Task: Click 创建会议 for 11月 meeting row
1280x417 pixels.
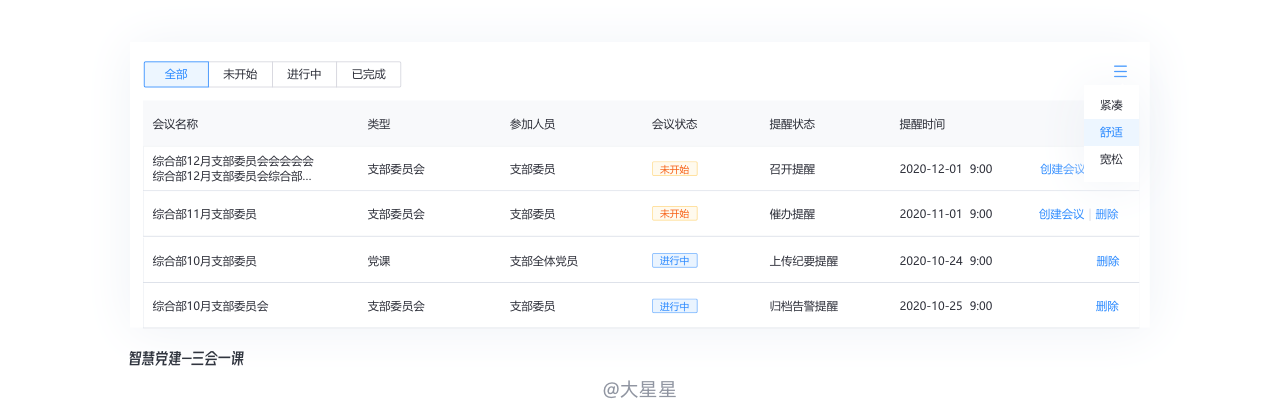Action: [1061, 214]
